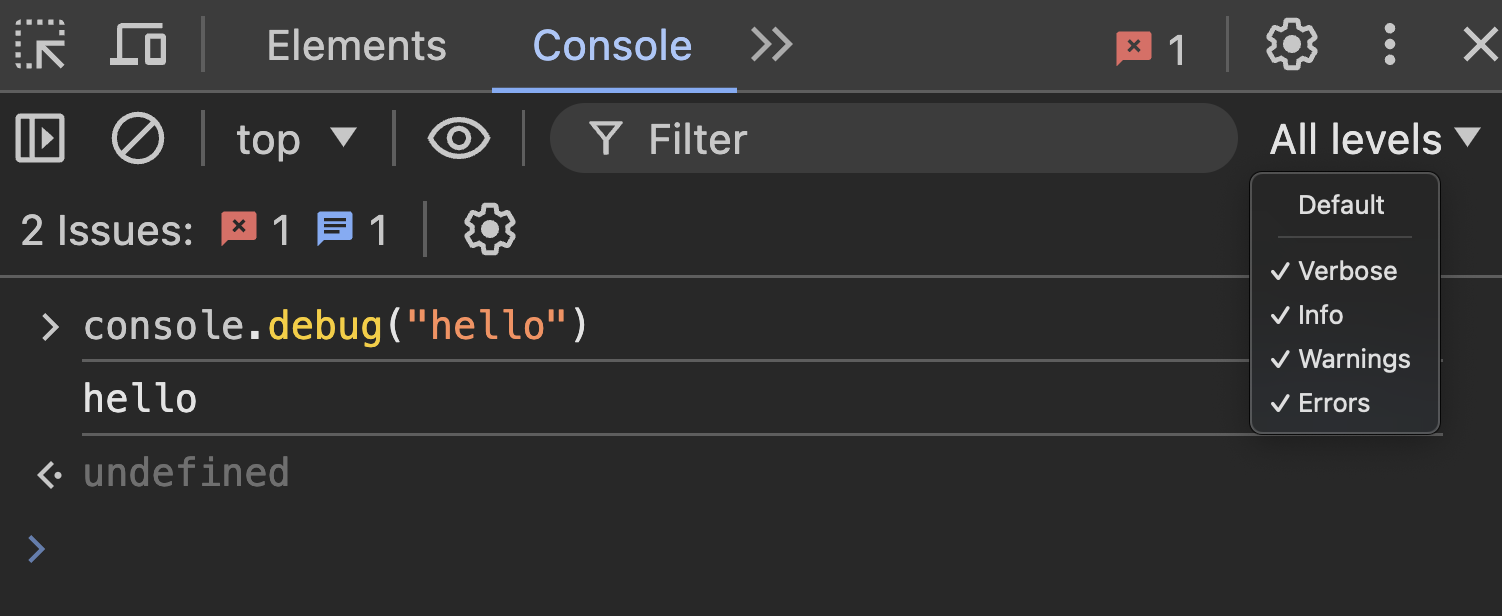Expand more tabs with the double chevron
The width and height of the screenshot is (1502, 616).
point(772,45)
